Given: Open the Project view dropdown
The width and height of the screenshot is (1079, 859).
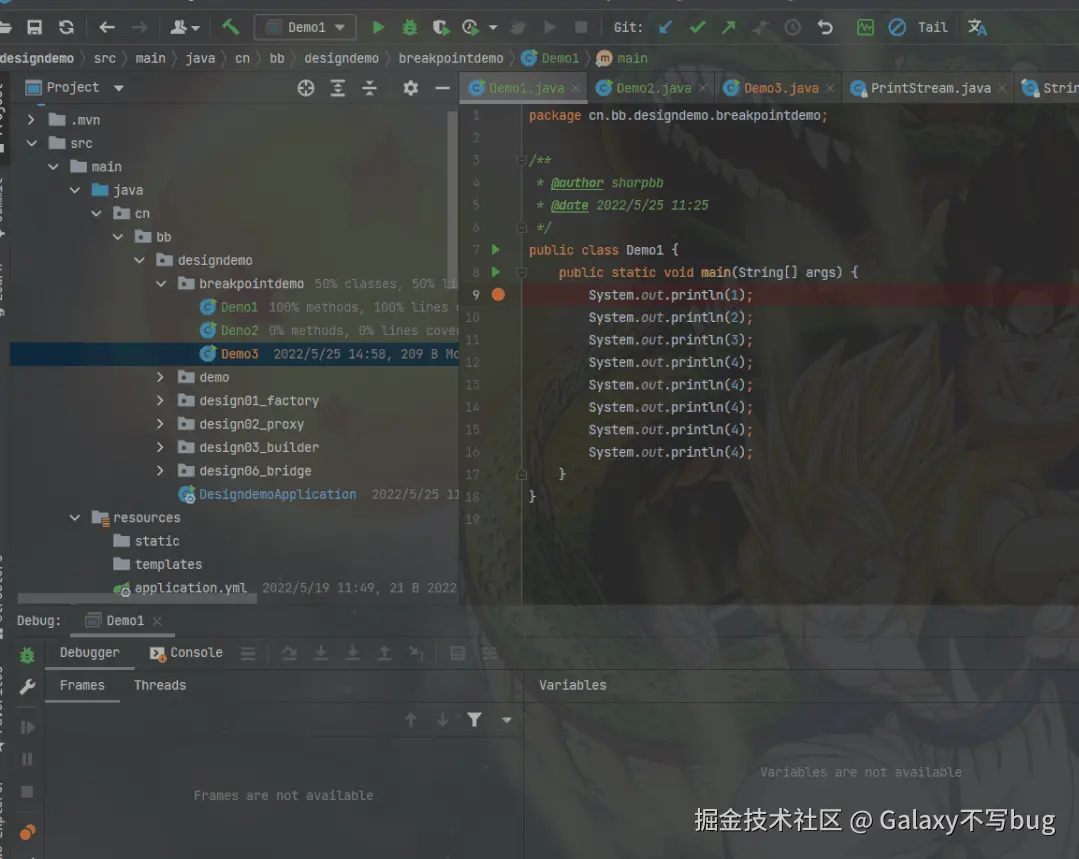Looking at the screenshot, I should [x=118, y=87].
